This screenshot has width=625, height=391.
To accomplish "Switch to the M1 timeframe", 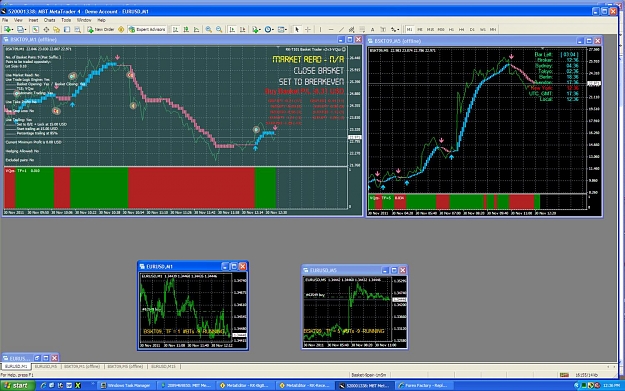I will 409,29.
